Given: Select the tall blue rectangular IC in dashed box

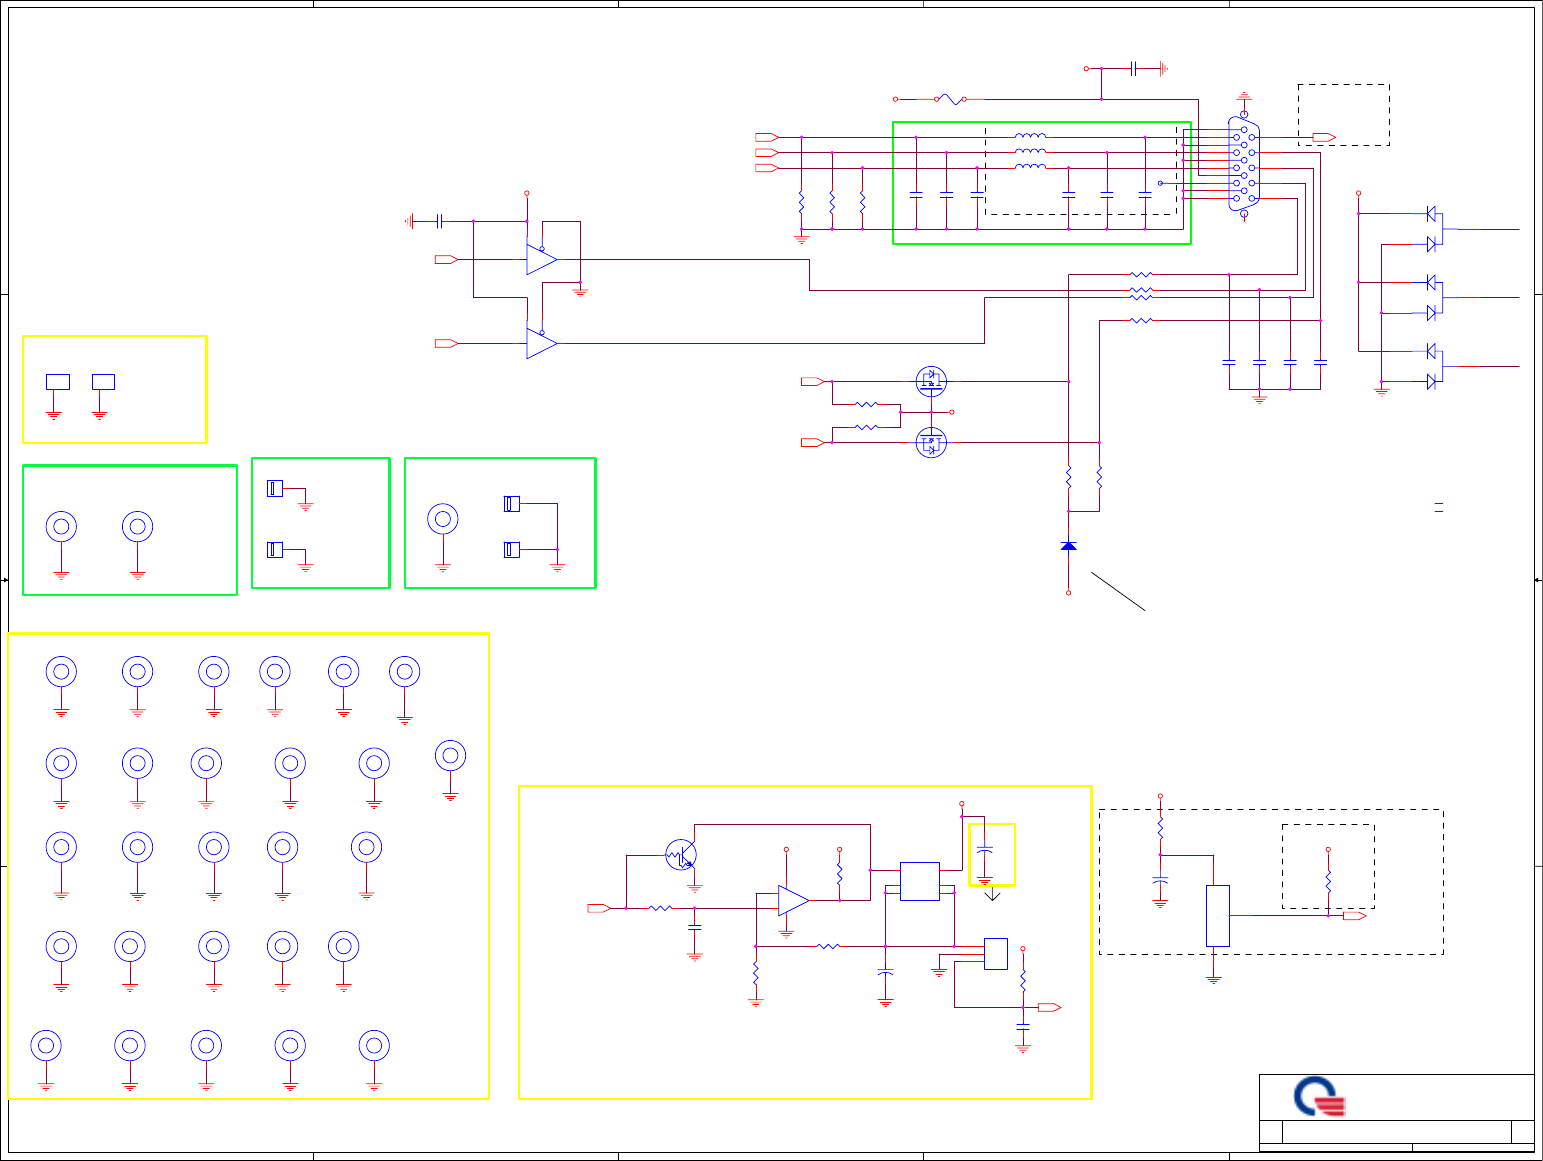Looking at the screenshot, I should pos(1217,916).
